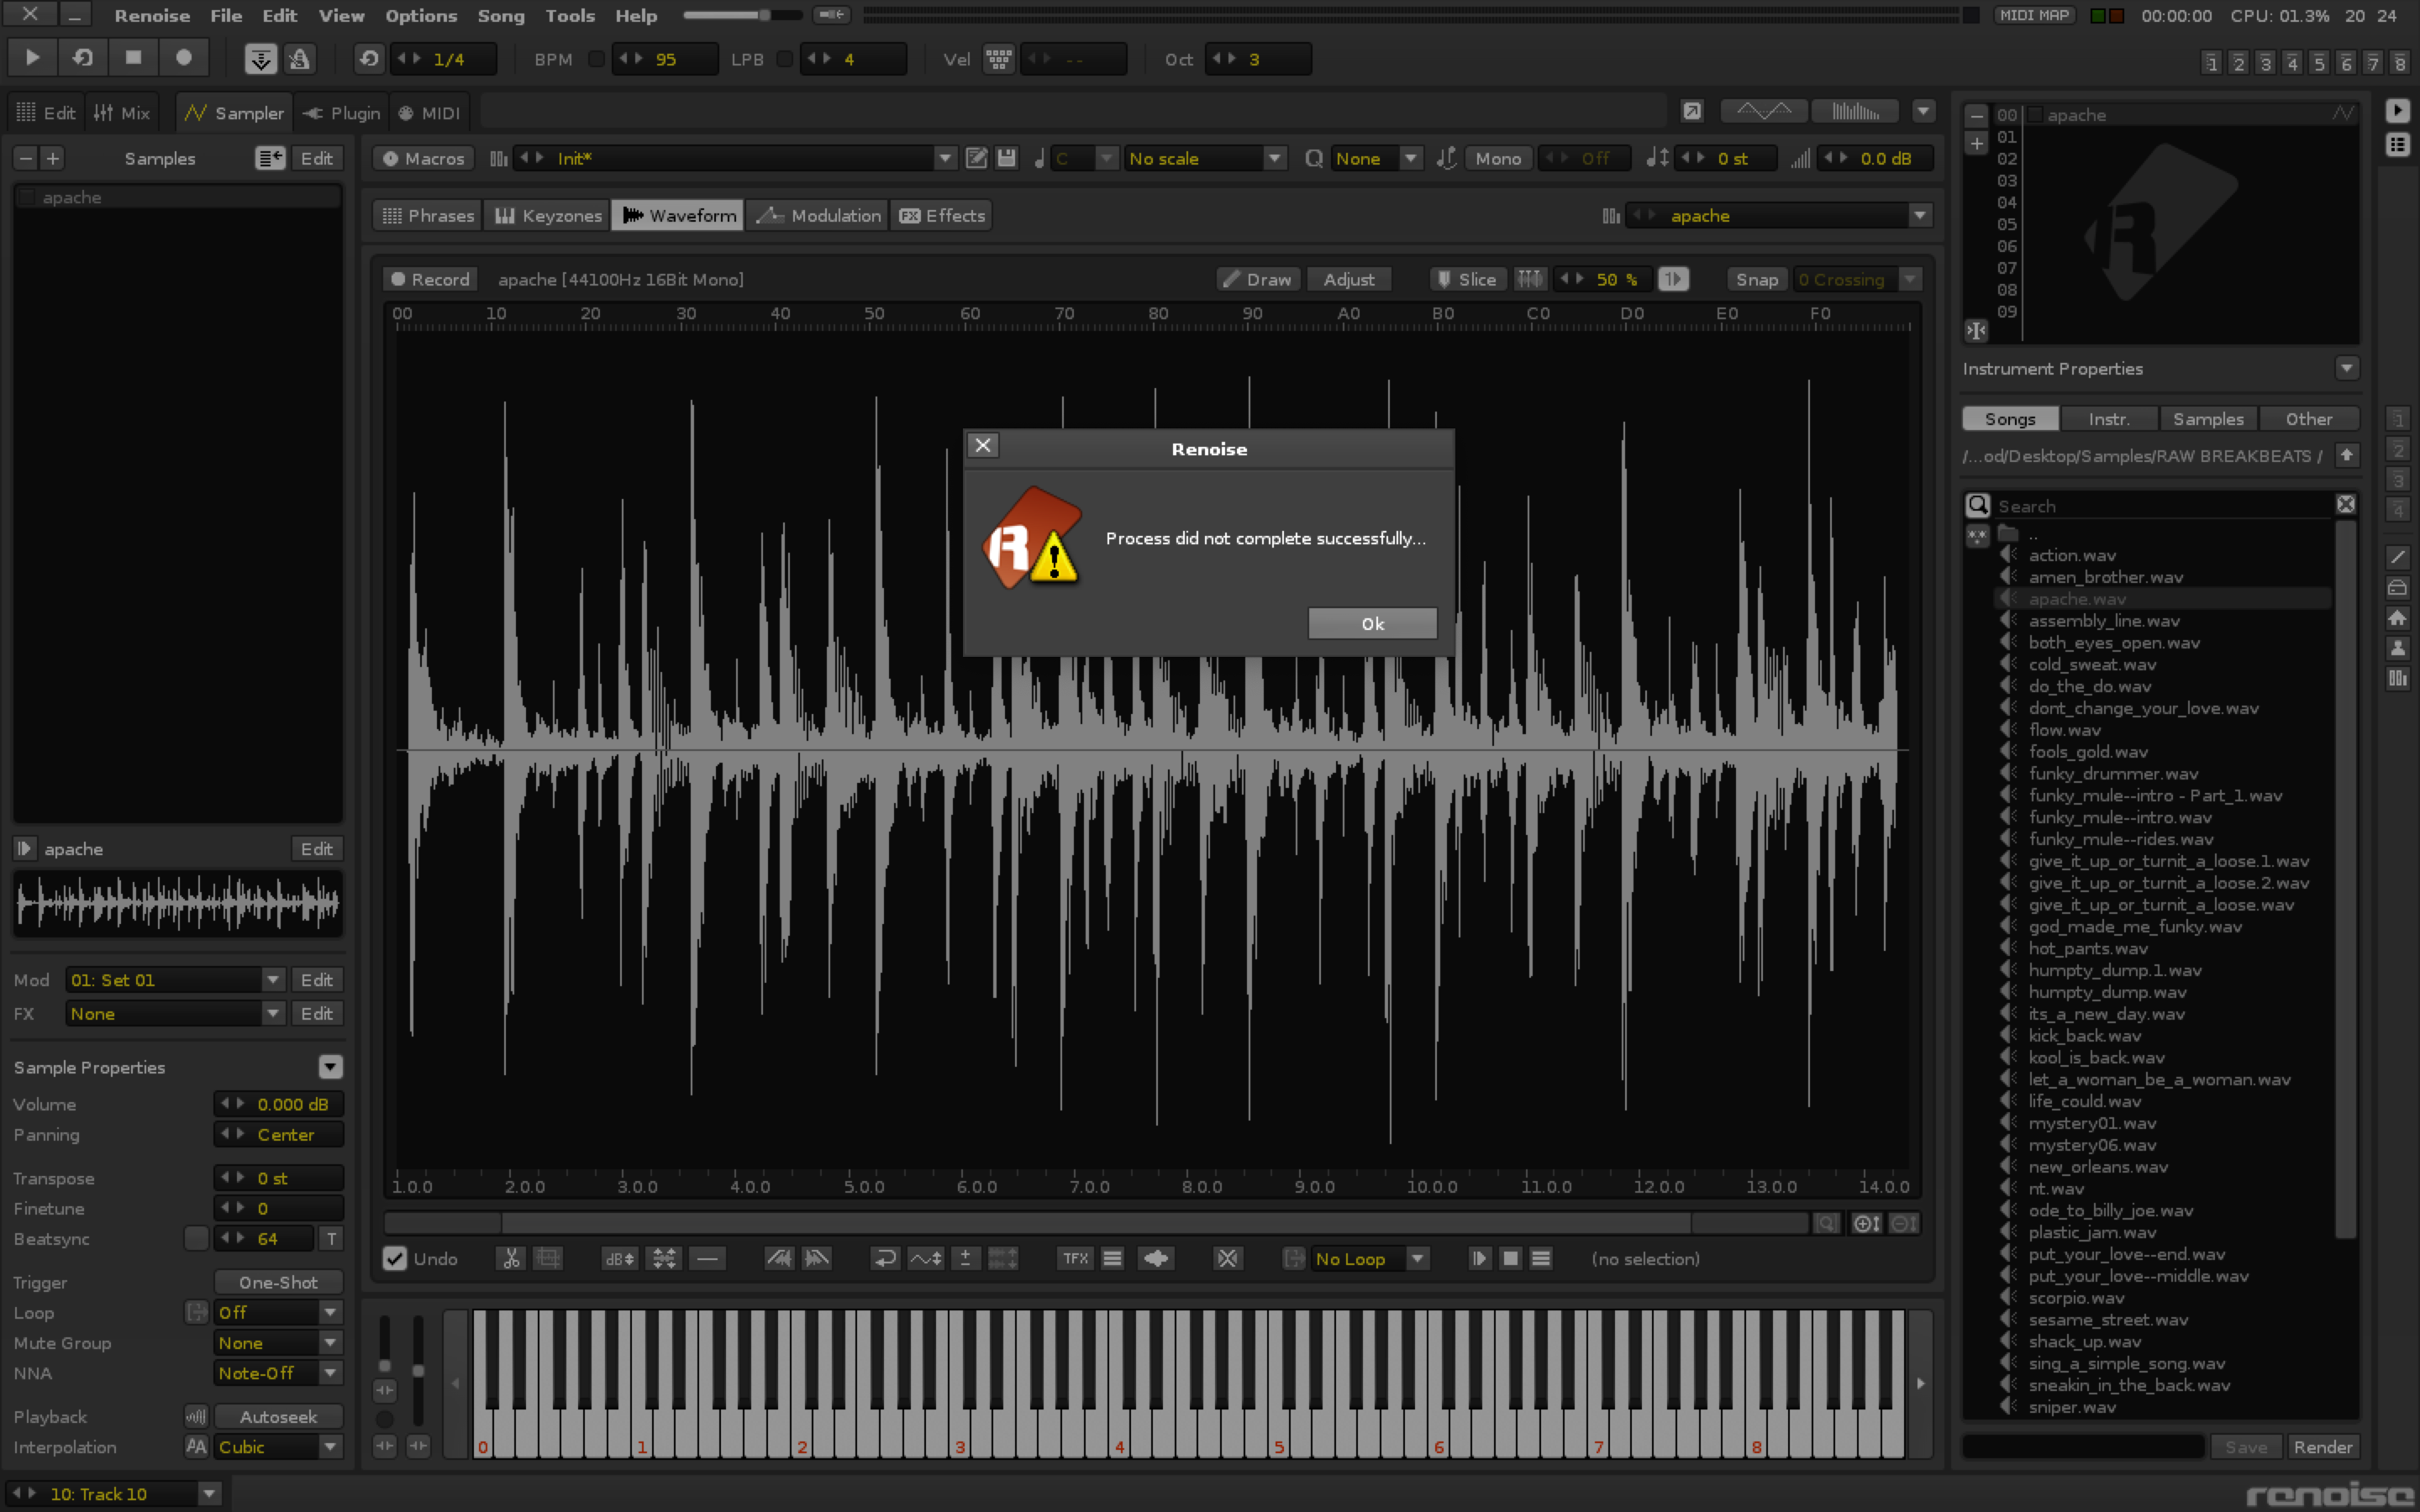Clear the search field with the X icon

click(x=2345, y=504)
